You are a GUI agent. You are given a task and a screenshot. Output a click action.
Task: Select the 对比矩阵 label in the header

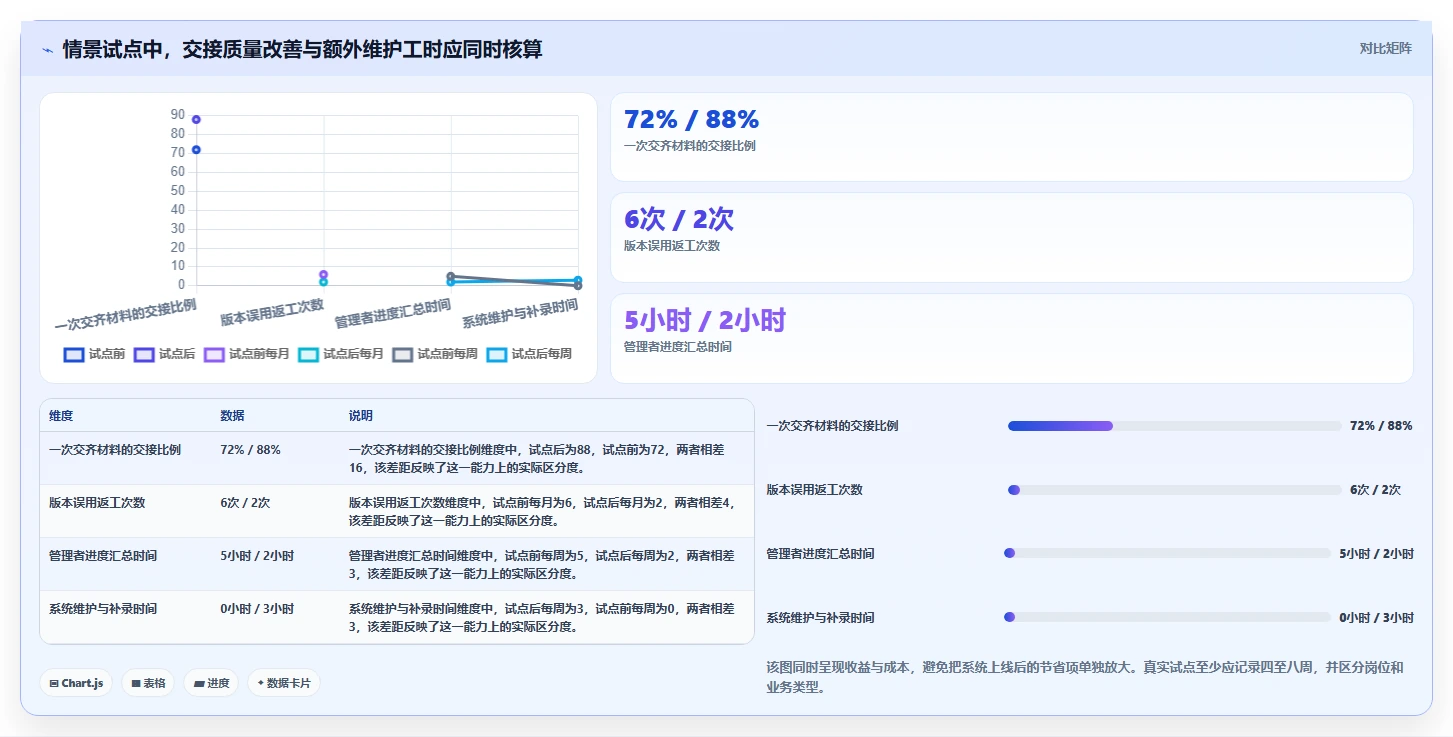click(1385, 48)
